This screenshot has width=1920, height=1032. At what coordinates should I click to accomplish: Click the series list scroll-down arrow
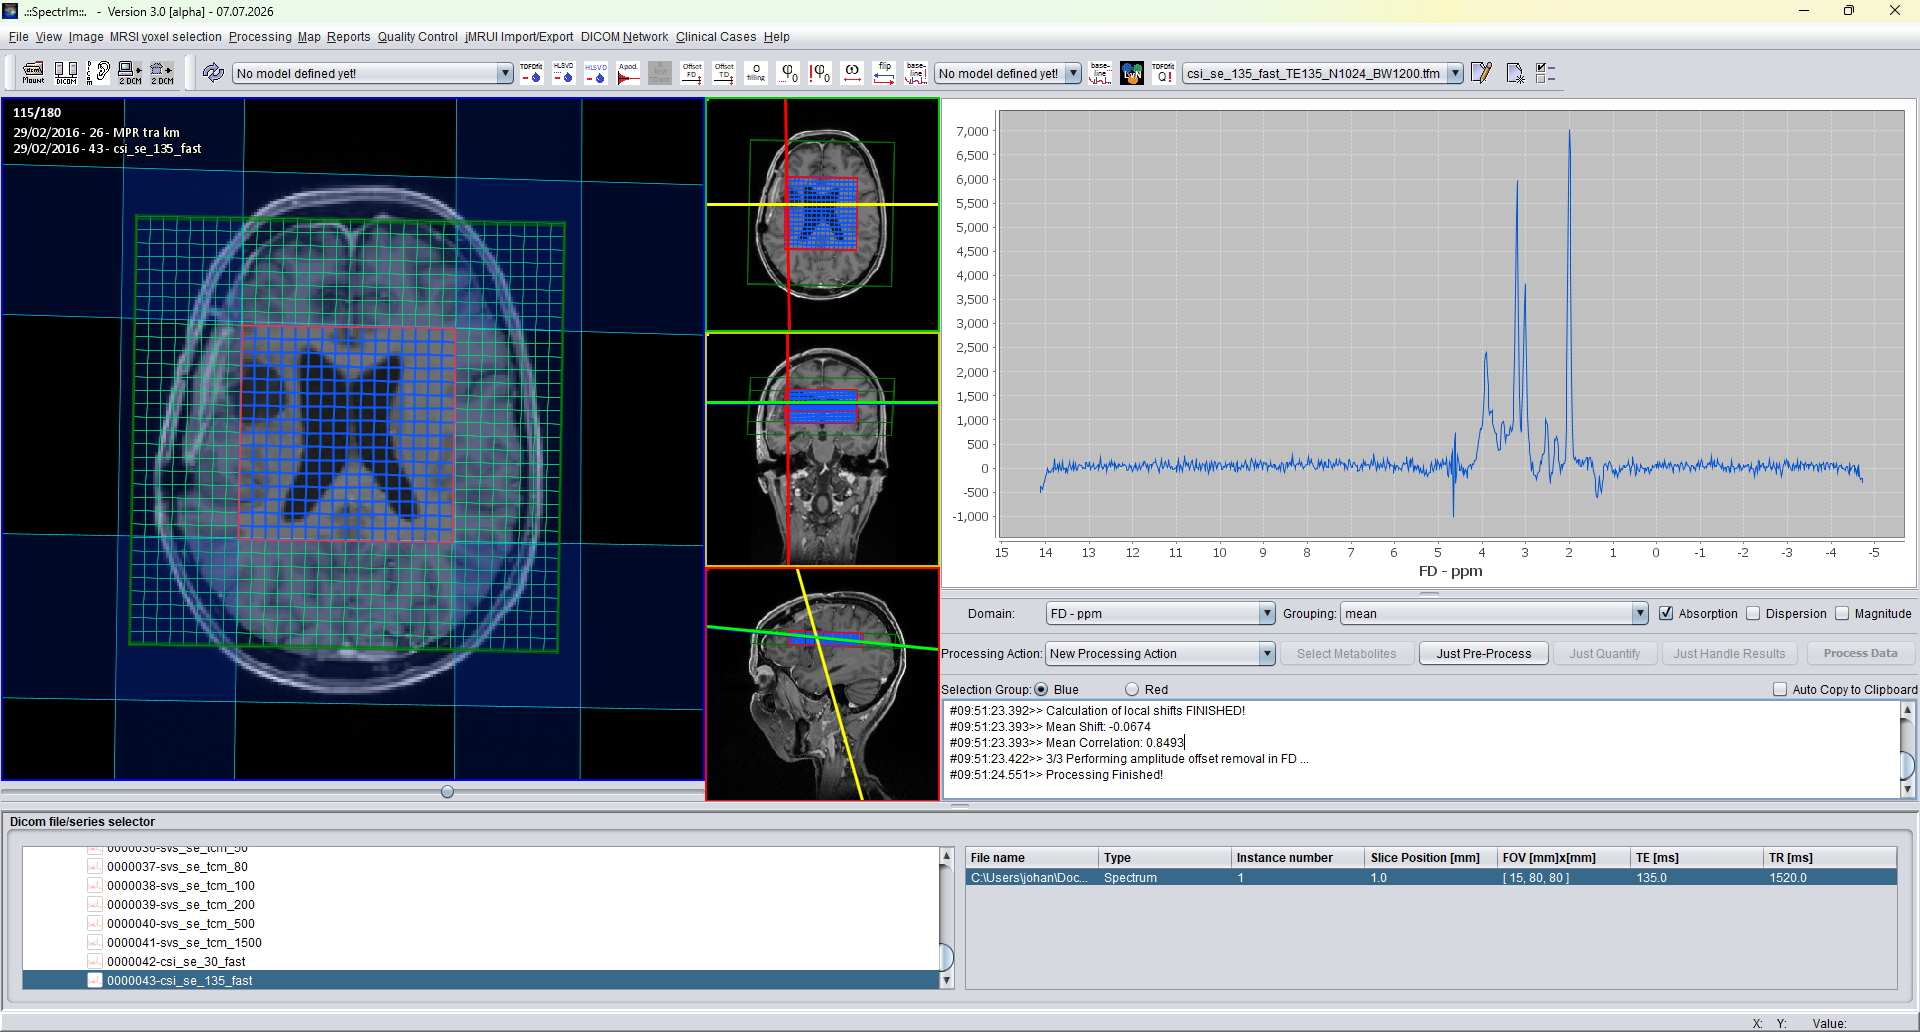click(946, 981)
